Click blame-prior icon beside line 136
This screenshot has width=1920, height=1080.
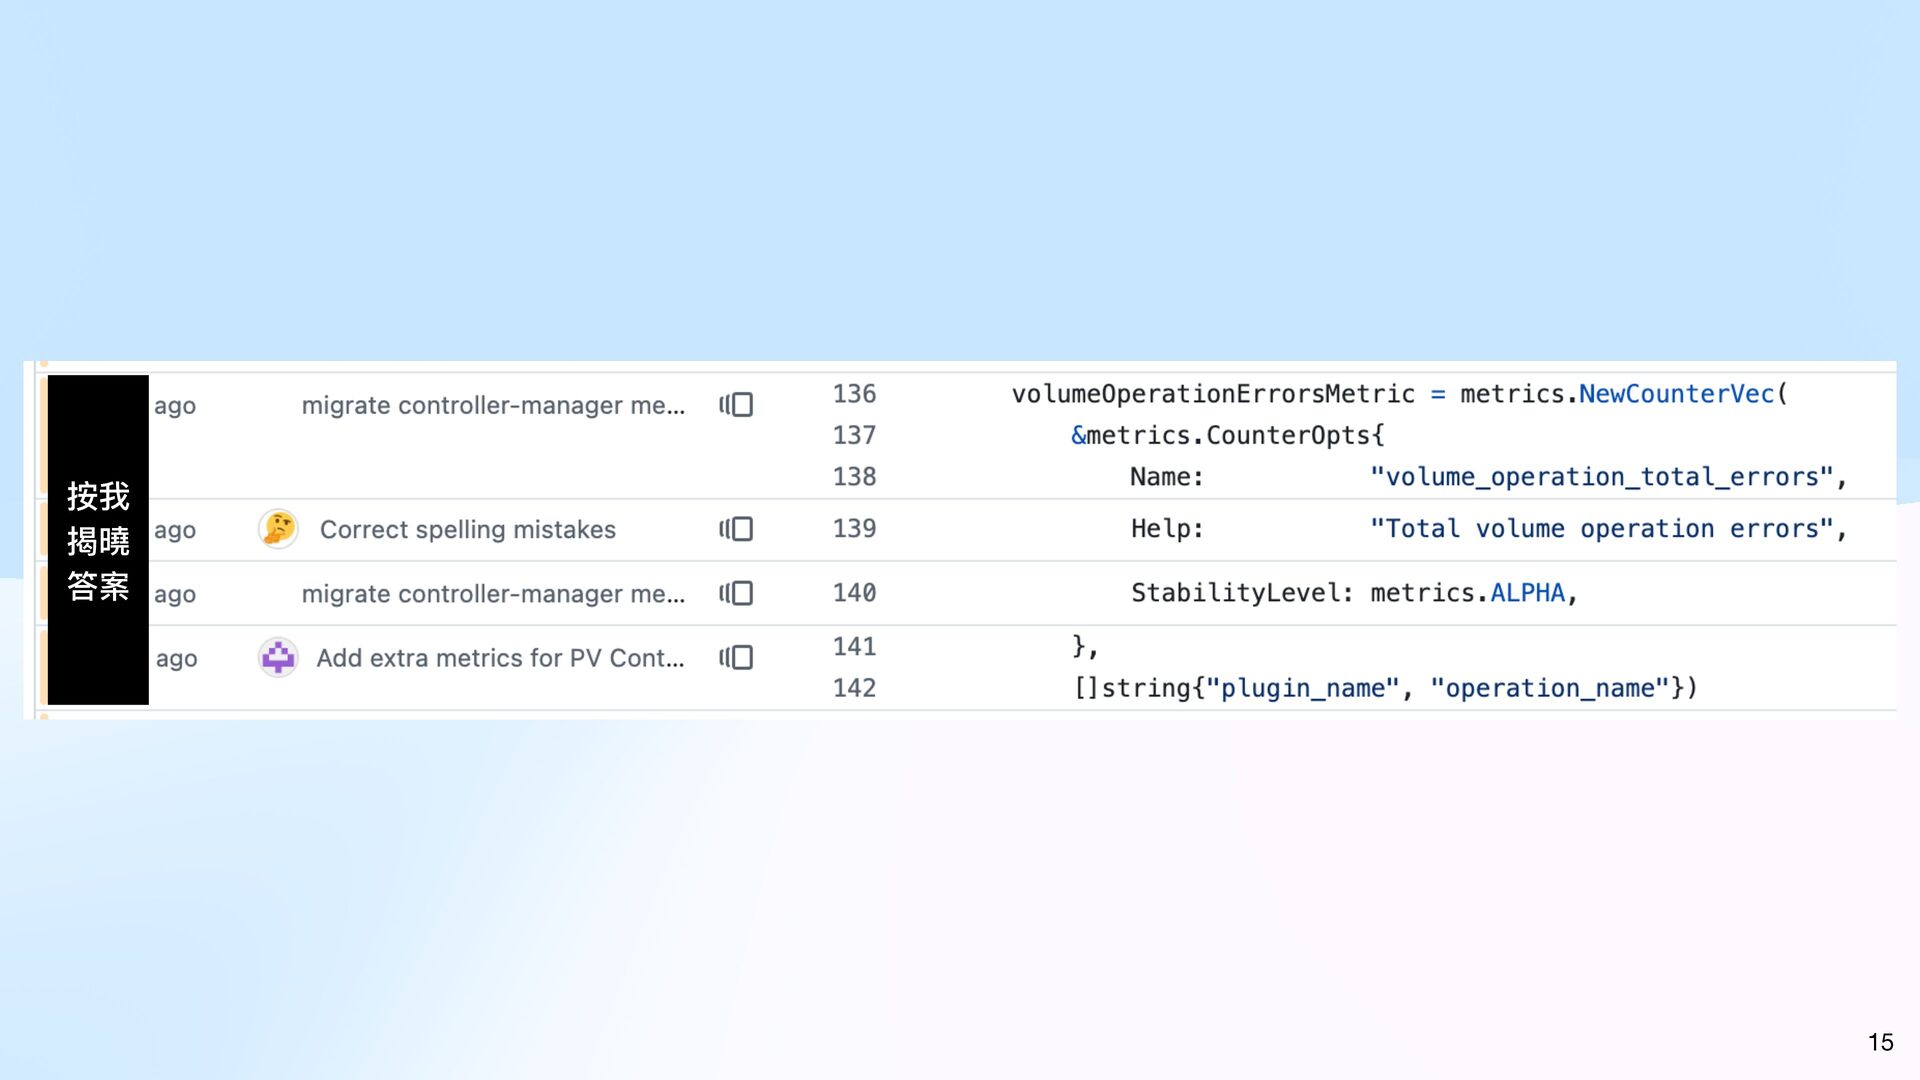(x=736, y=405)
